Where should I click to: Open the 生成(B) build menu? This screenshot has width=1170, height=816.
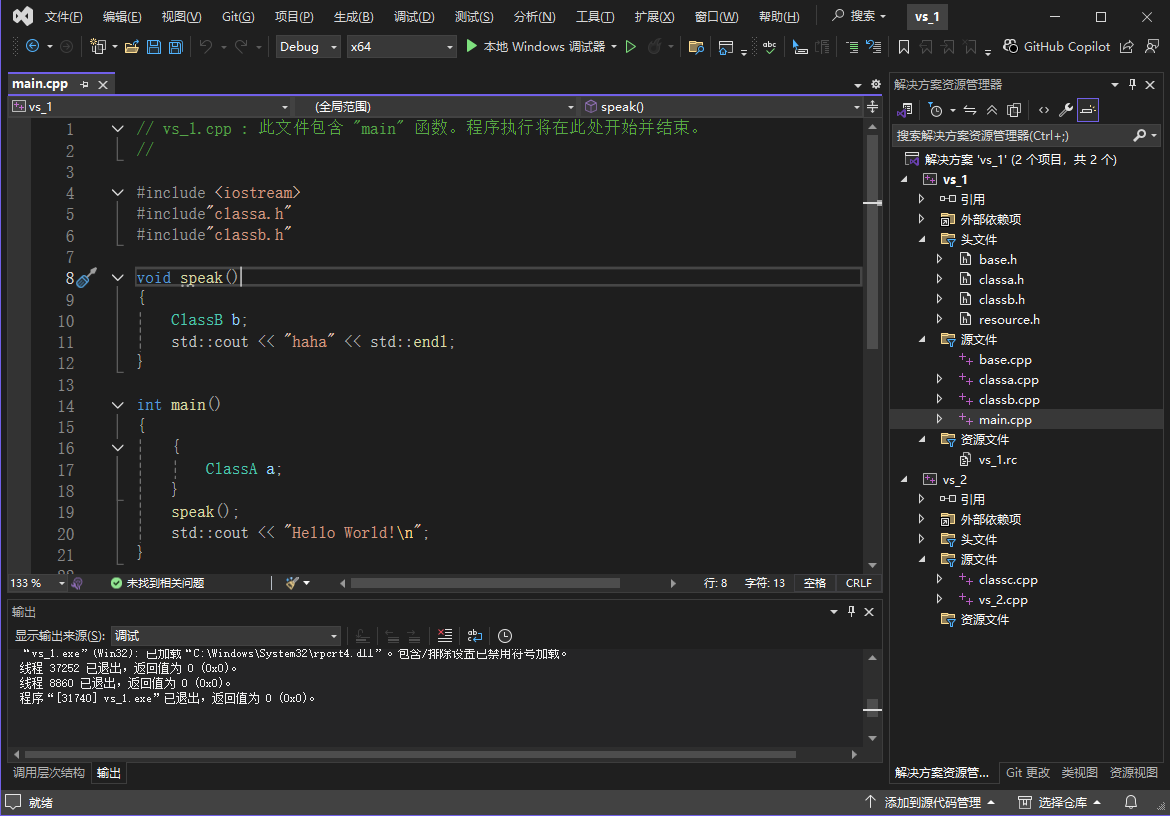[353, 16]
